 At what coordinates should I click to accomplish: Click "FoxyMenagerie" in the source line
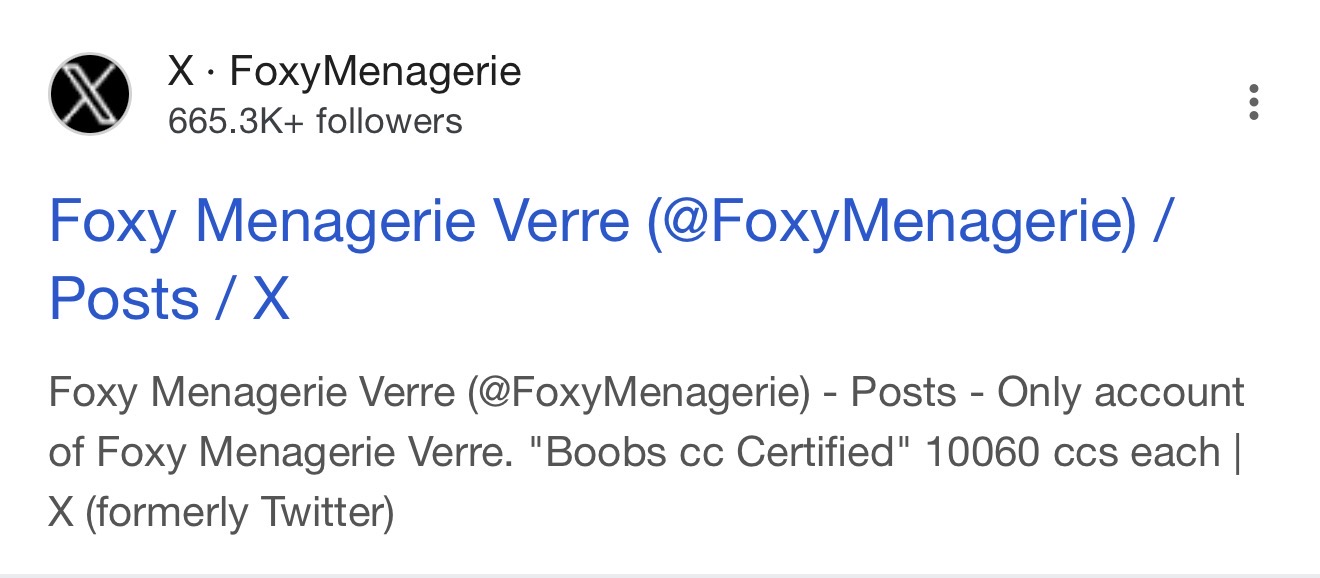pos(375,72)
